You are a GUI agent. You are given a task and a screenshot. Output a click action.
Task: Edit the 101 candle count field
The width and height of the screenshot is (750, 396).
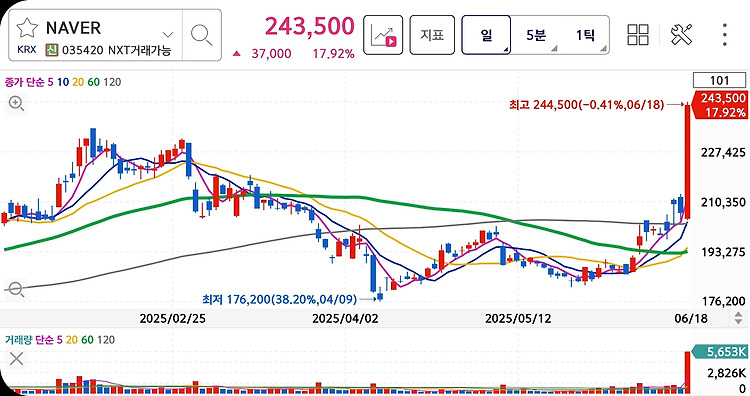point(719,80)
